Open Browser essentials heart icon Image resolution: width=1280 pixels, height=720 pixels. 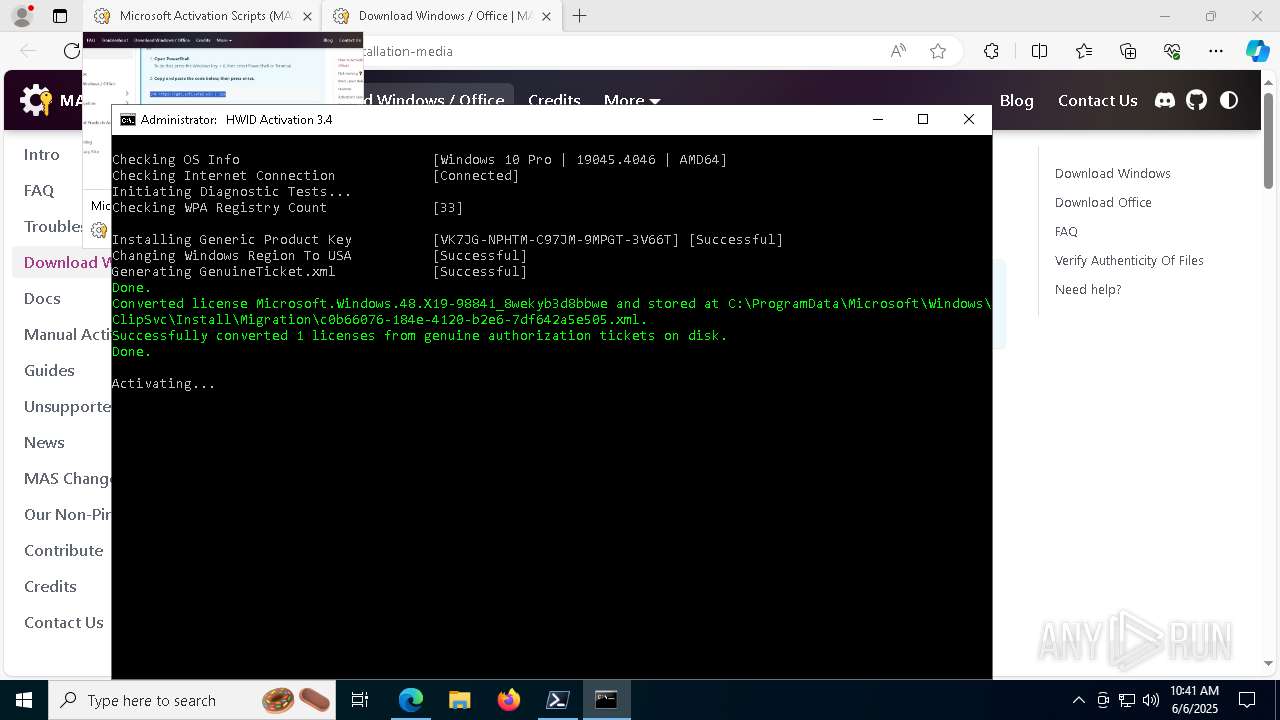(1172, 51)
